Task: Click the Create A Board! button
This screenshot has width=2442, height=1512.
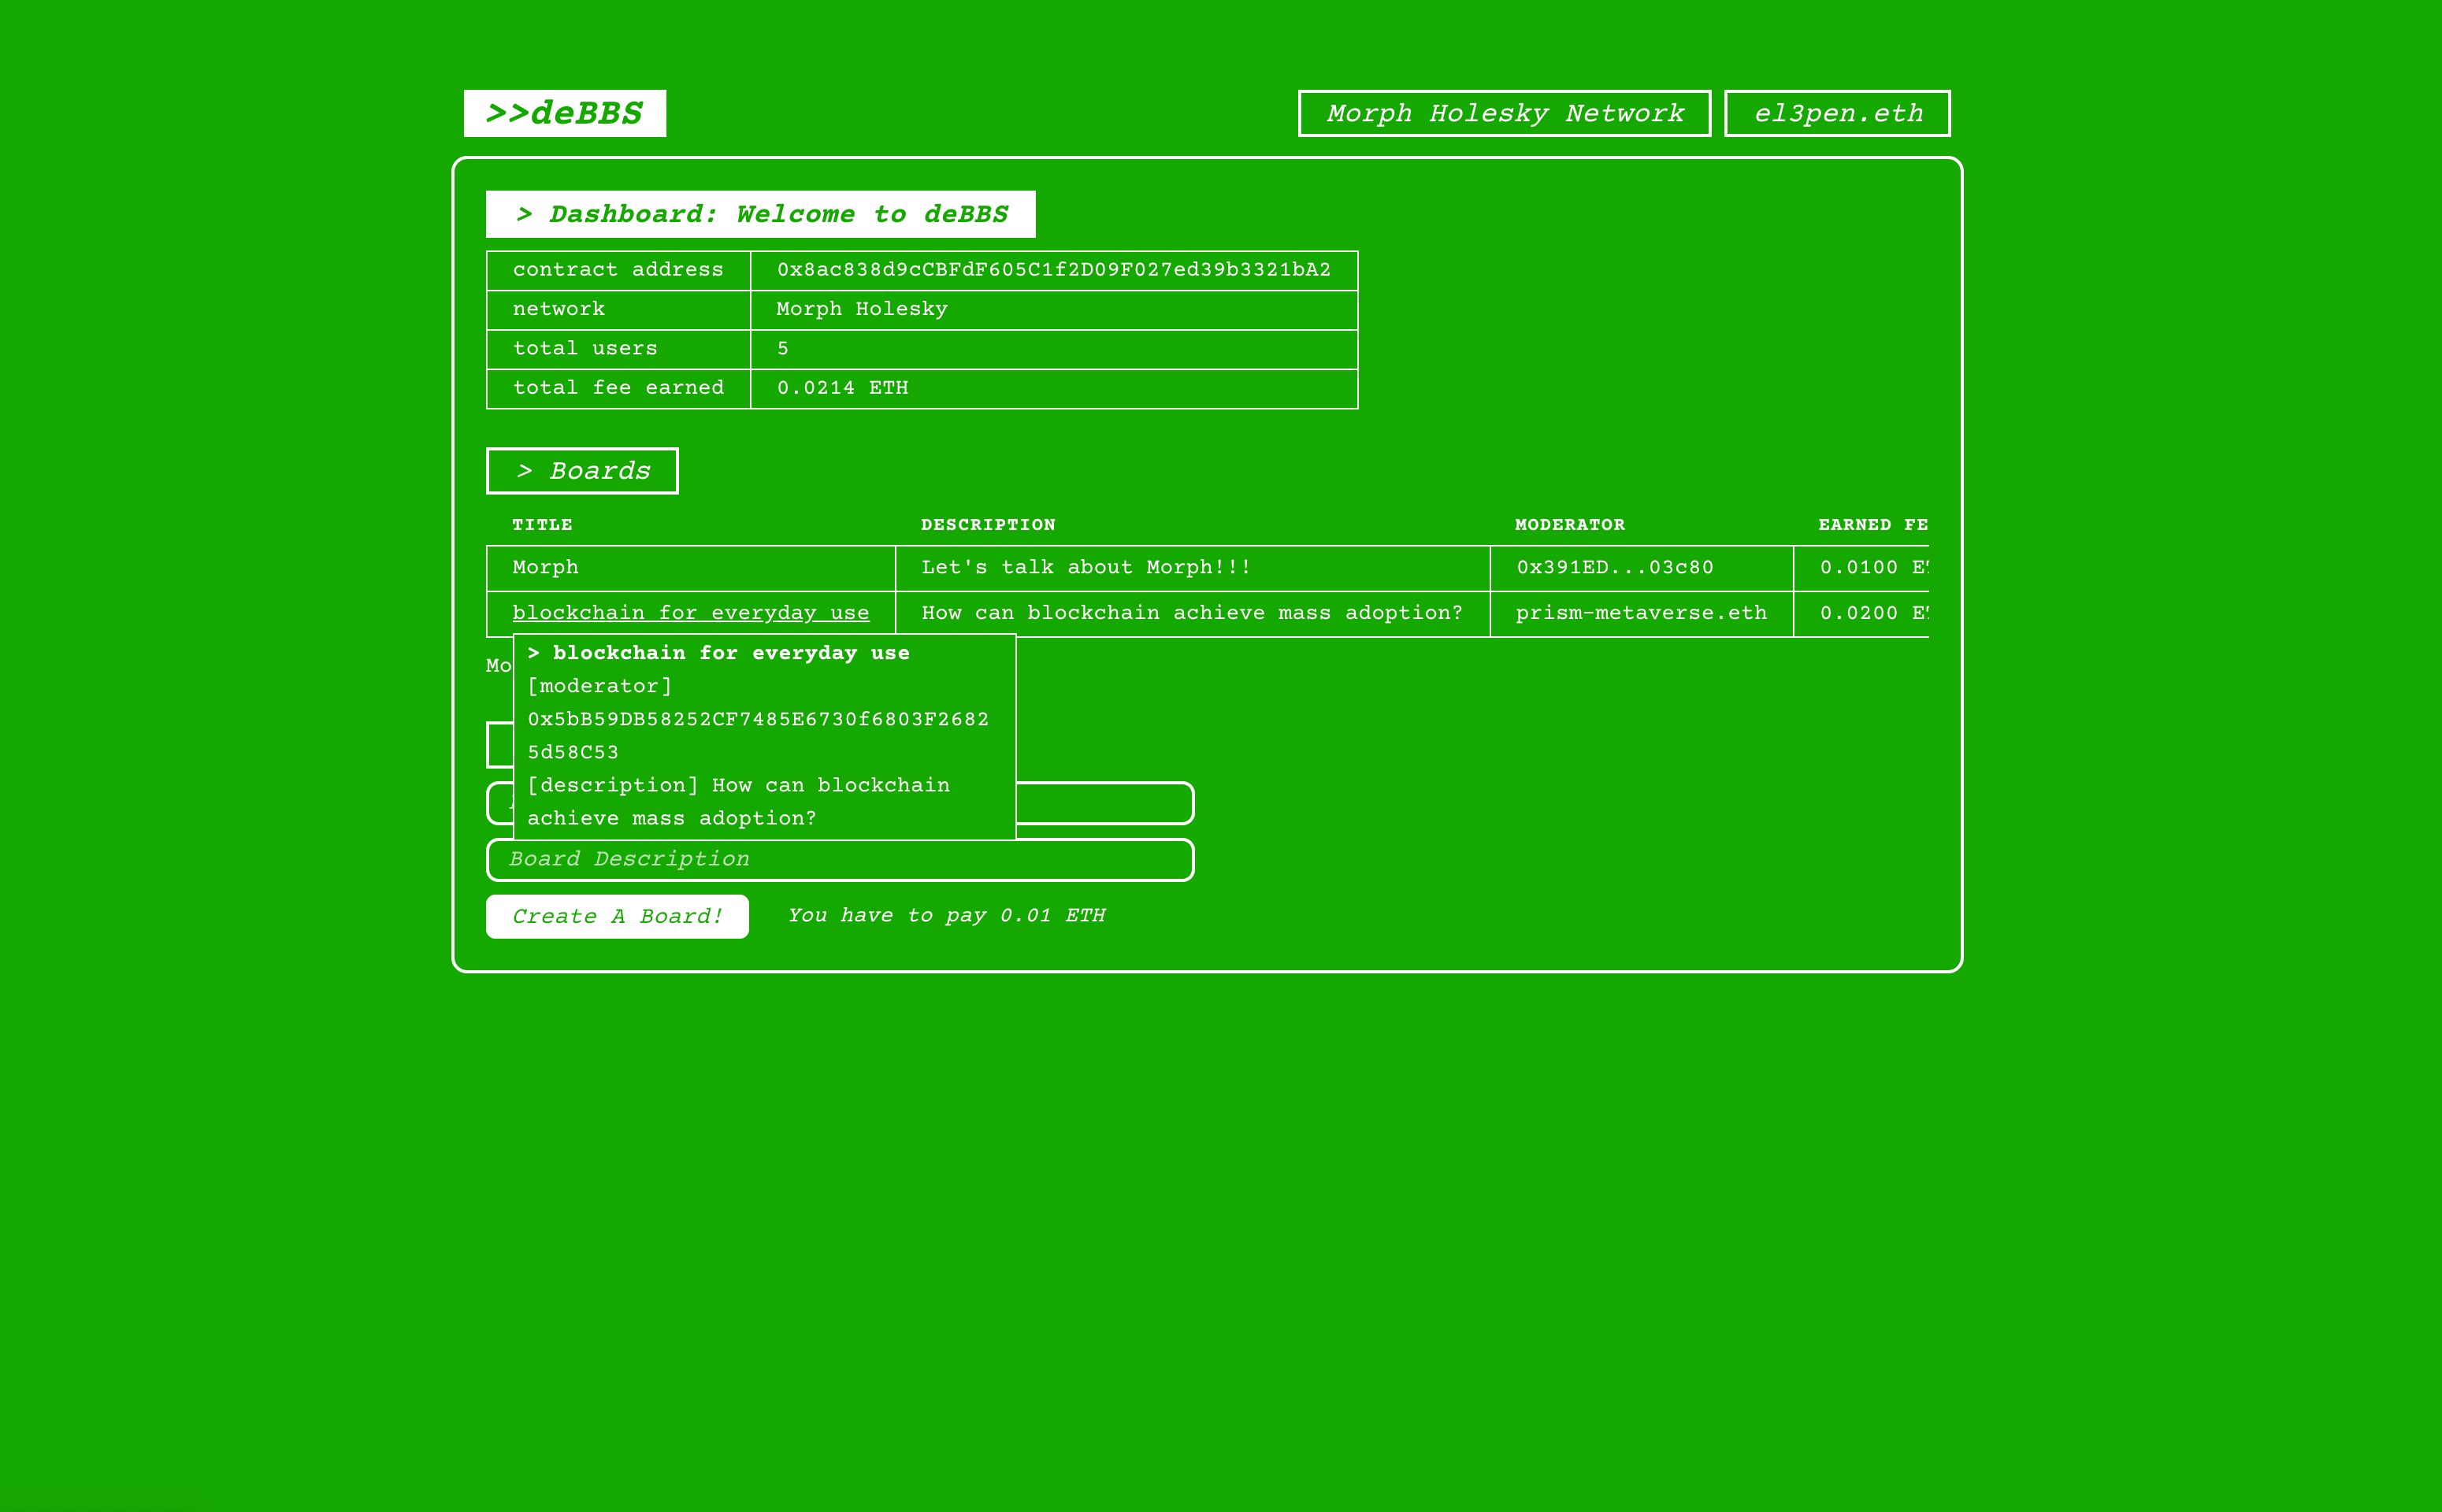Action: coord(617,917)
